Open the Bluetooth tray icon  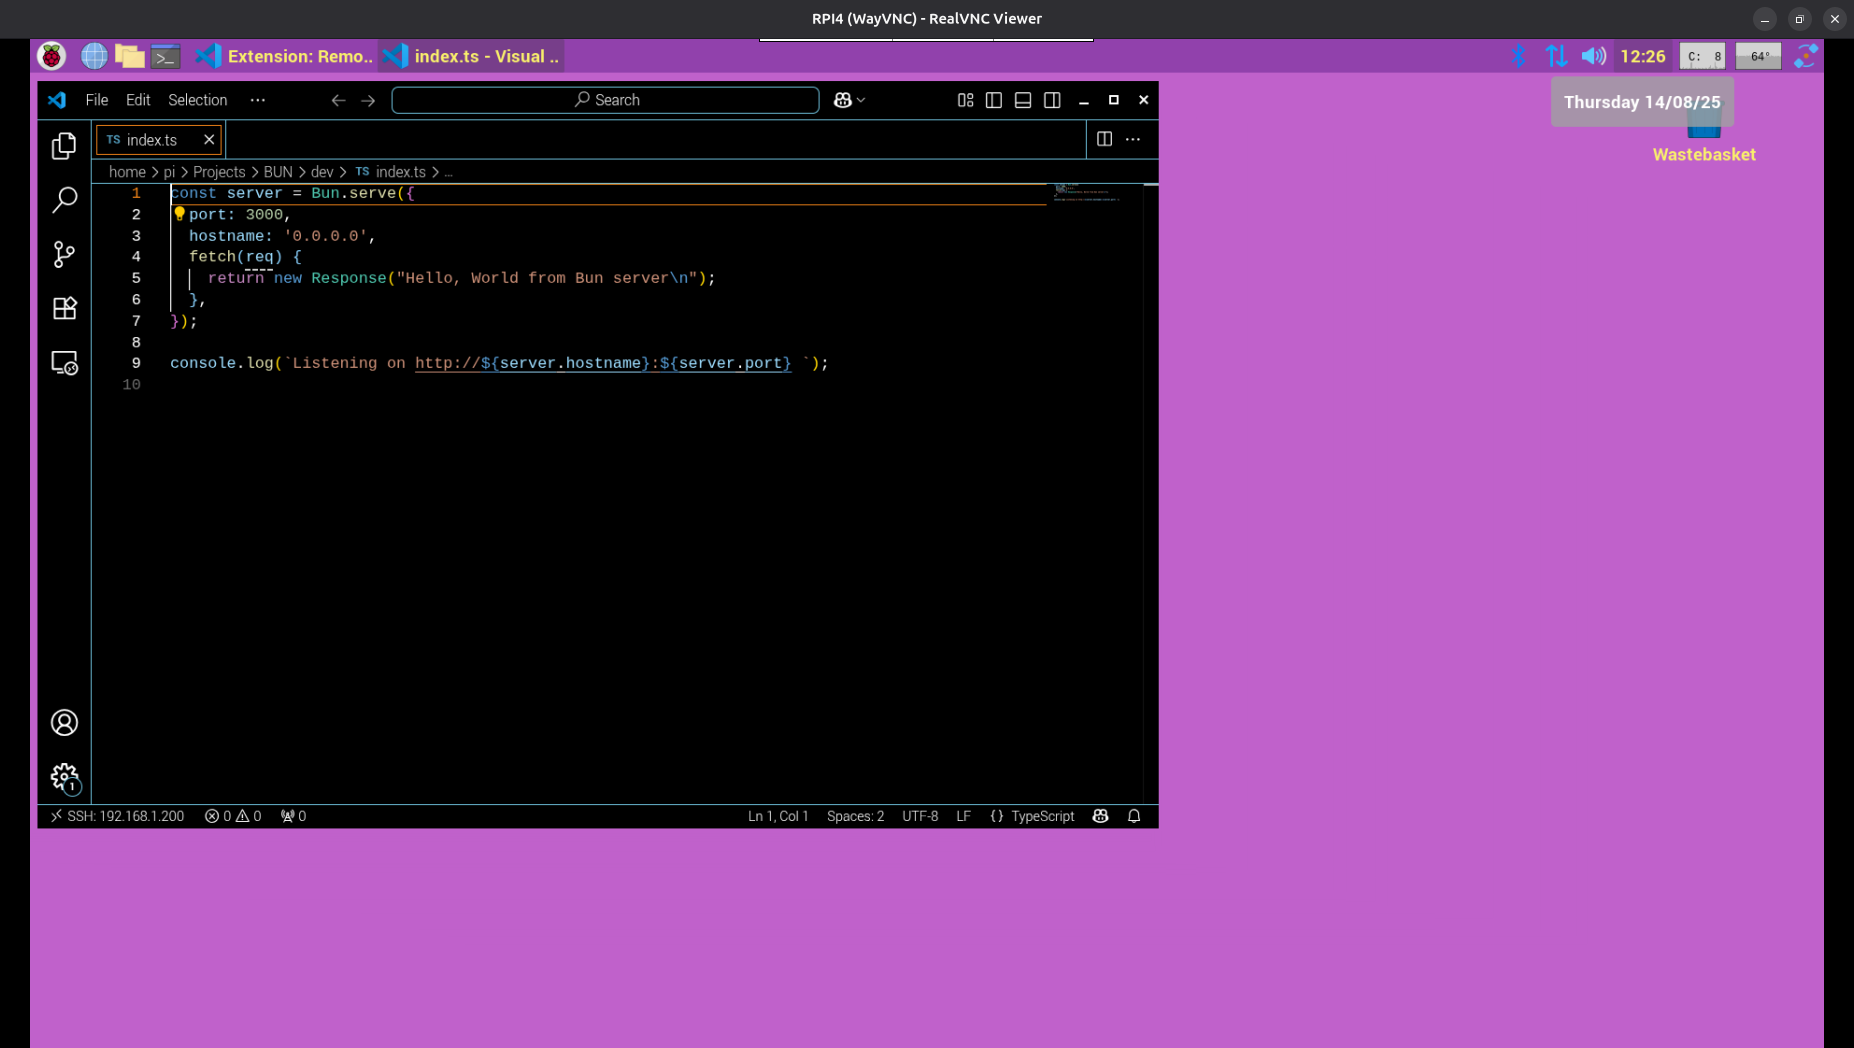click(1518, 56)
